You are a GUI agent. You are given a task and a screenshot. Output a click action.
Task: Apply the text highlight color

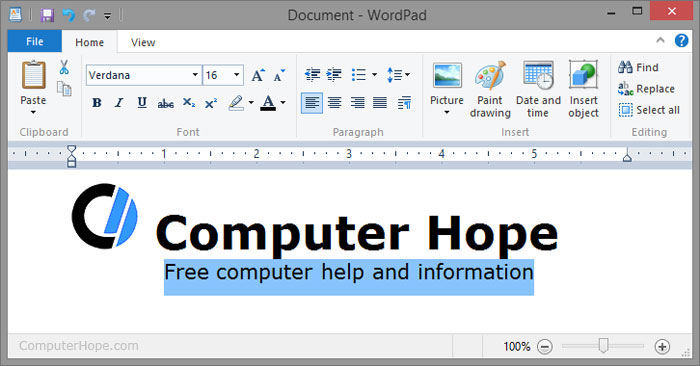pos(236,103)
